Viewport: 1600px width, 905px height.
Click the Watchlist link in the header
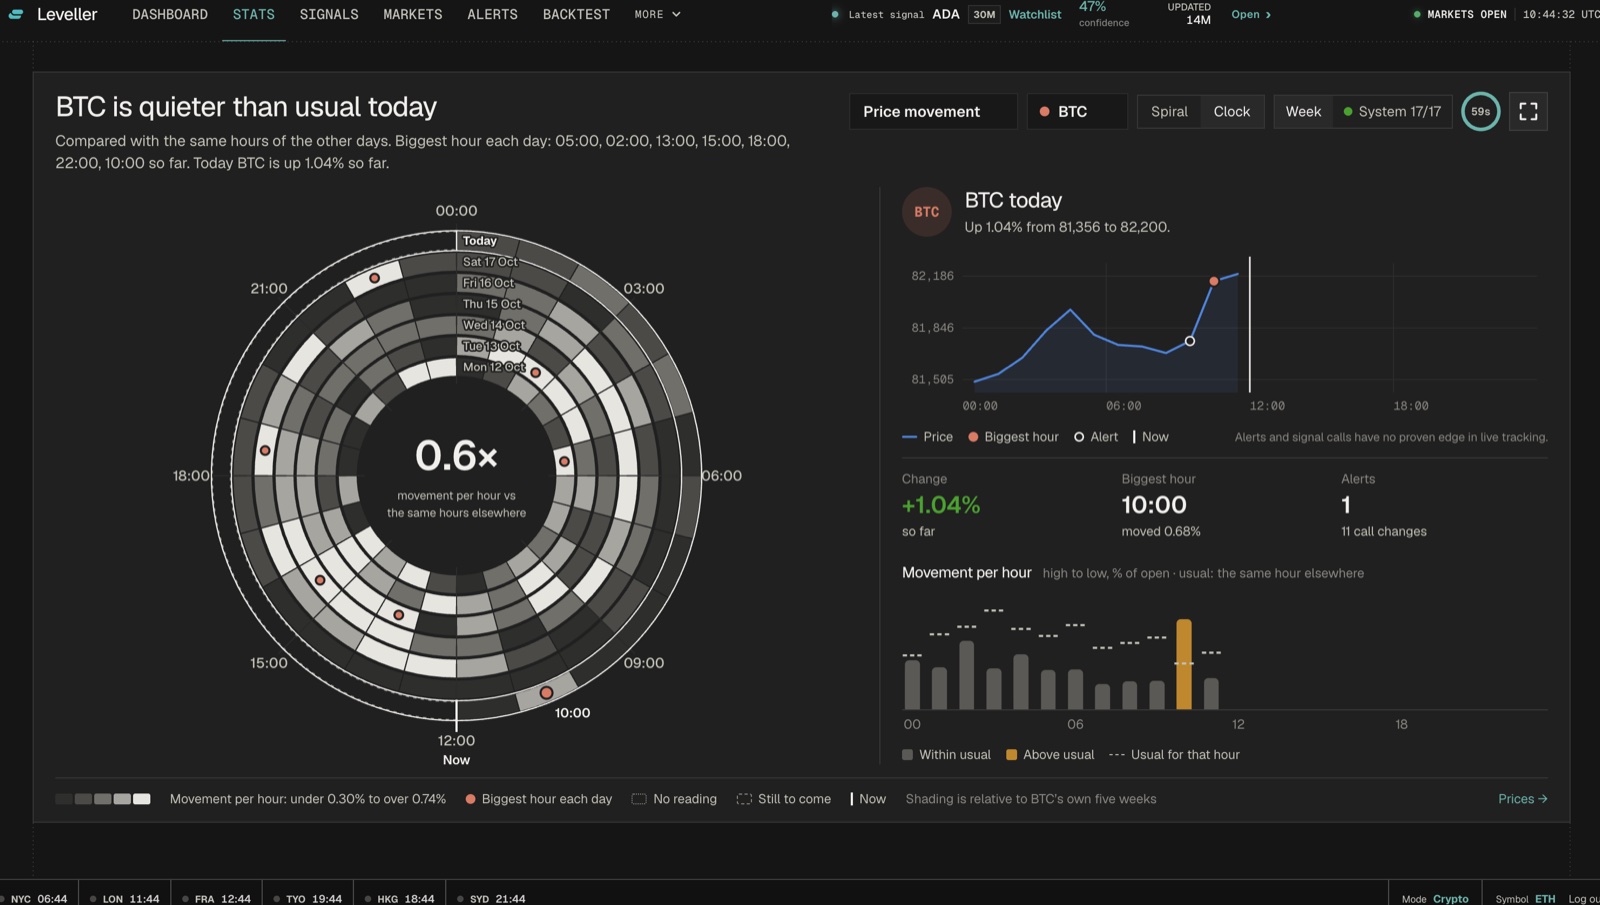pos(1035,14)
